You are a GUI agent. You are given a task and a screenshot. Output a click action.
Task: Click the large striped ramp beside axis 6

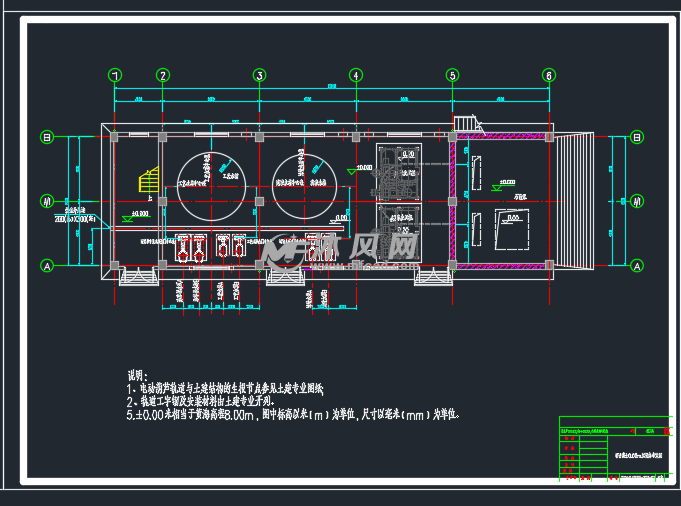click(574, 201)
